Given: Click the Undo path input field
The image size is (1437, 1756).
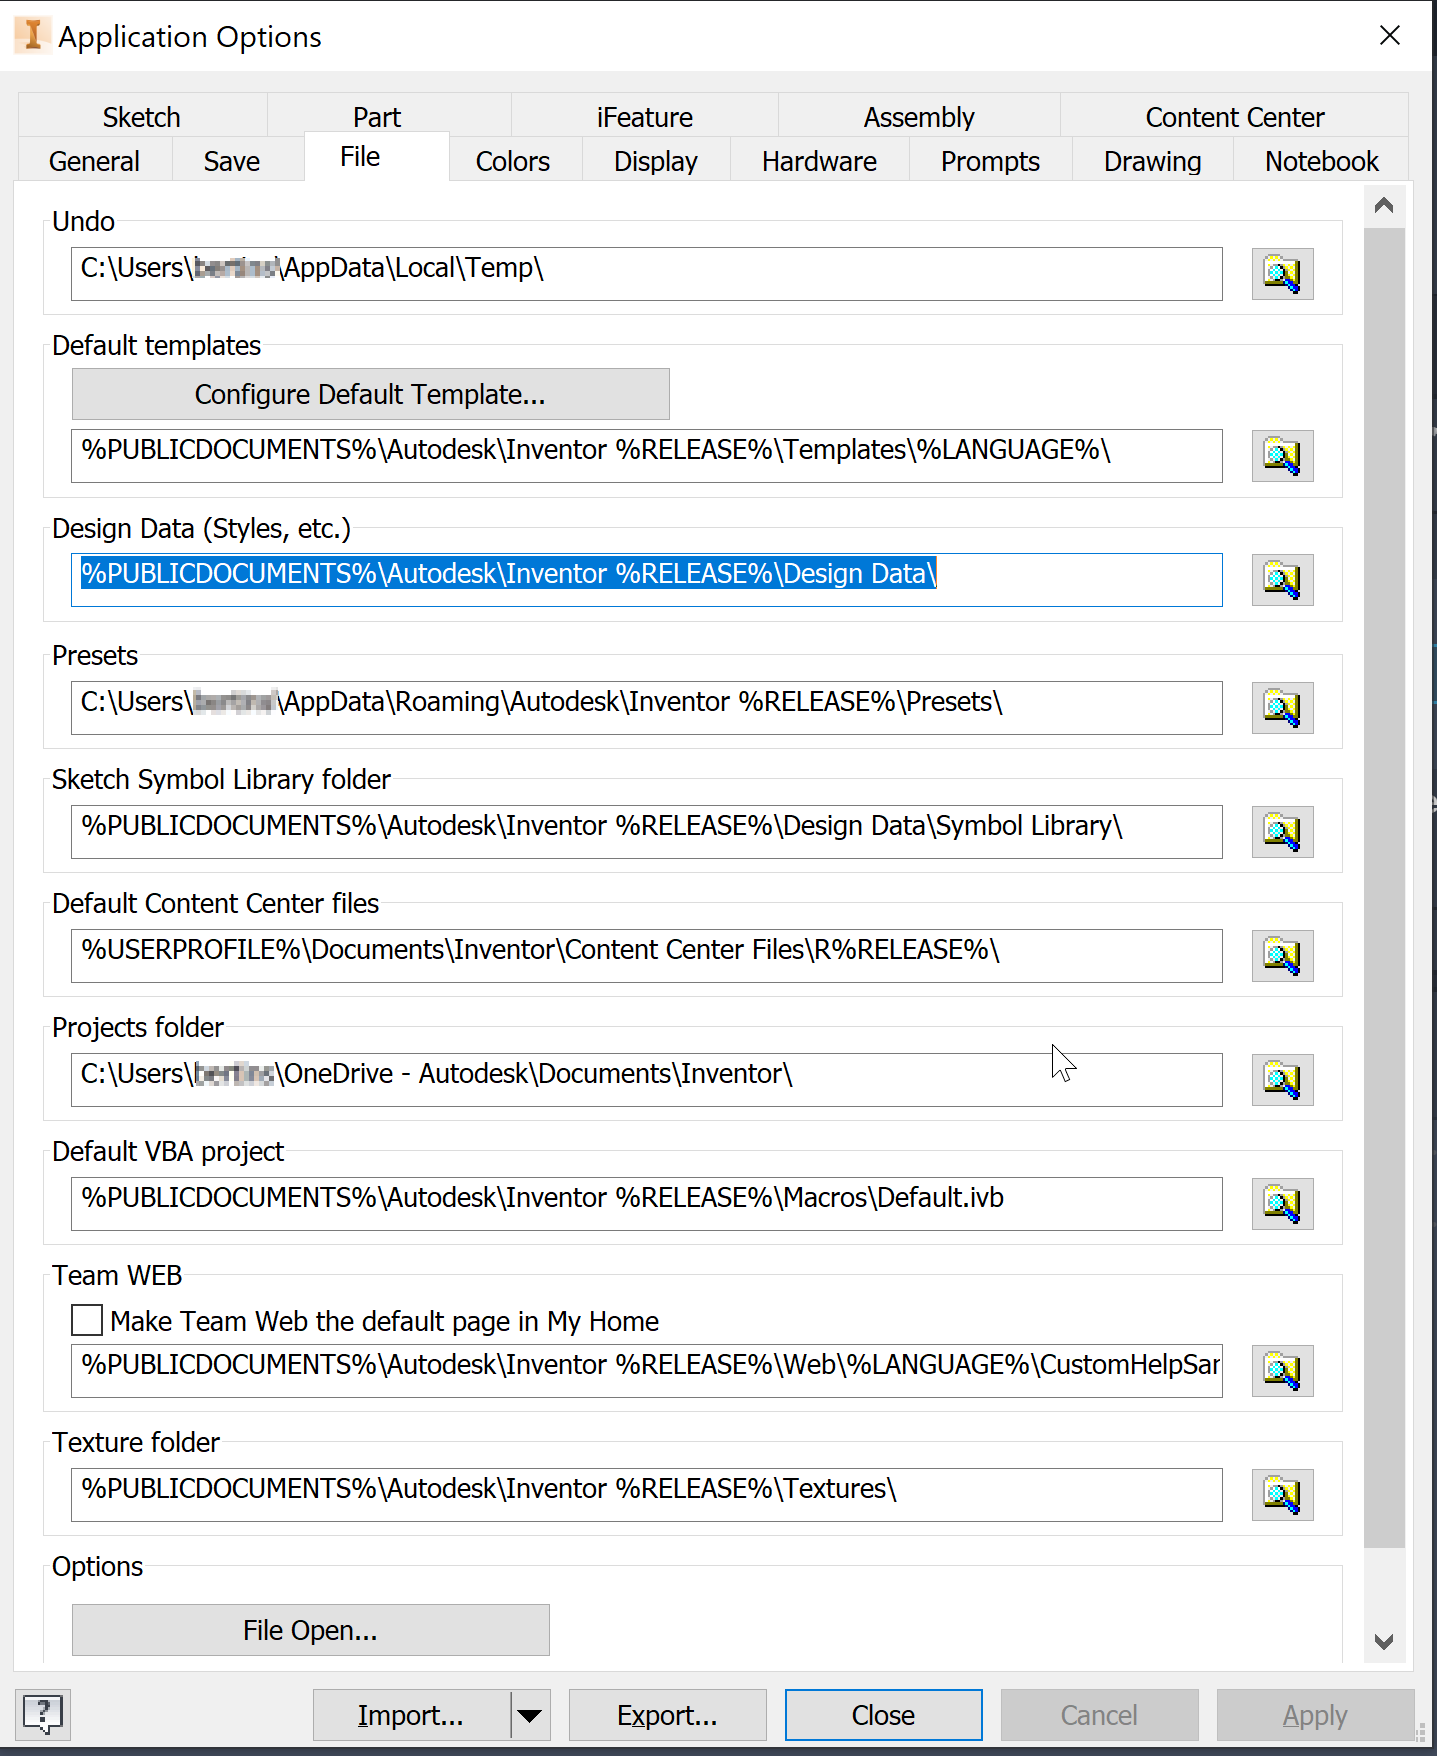Looking at the screenshot, I should [x=646, y=274].
